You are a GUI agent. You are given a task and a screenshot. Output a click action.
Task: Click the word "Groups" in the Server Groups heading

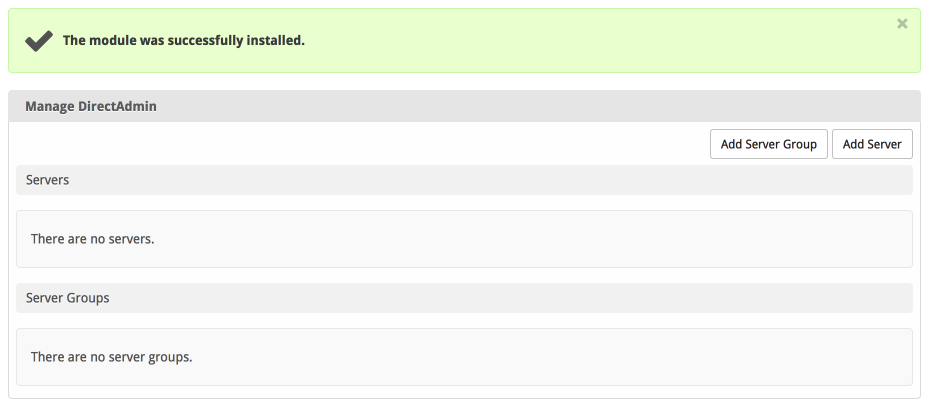pos(88,298)
